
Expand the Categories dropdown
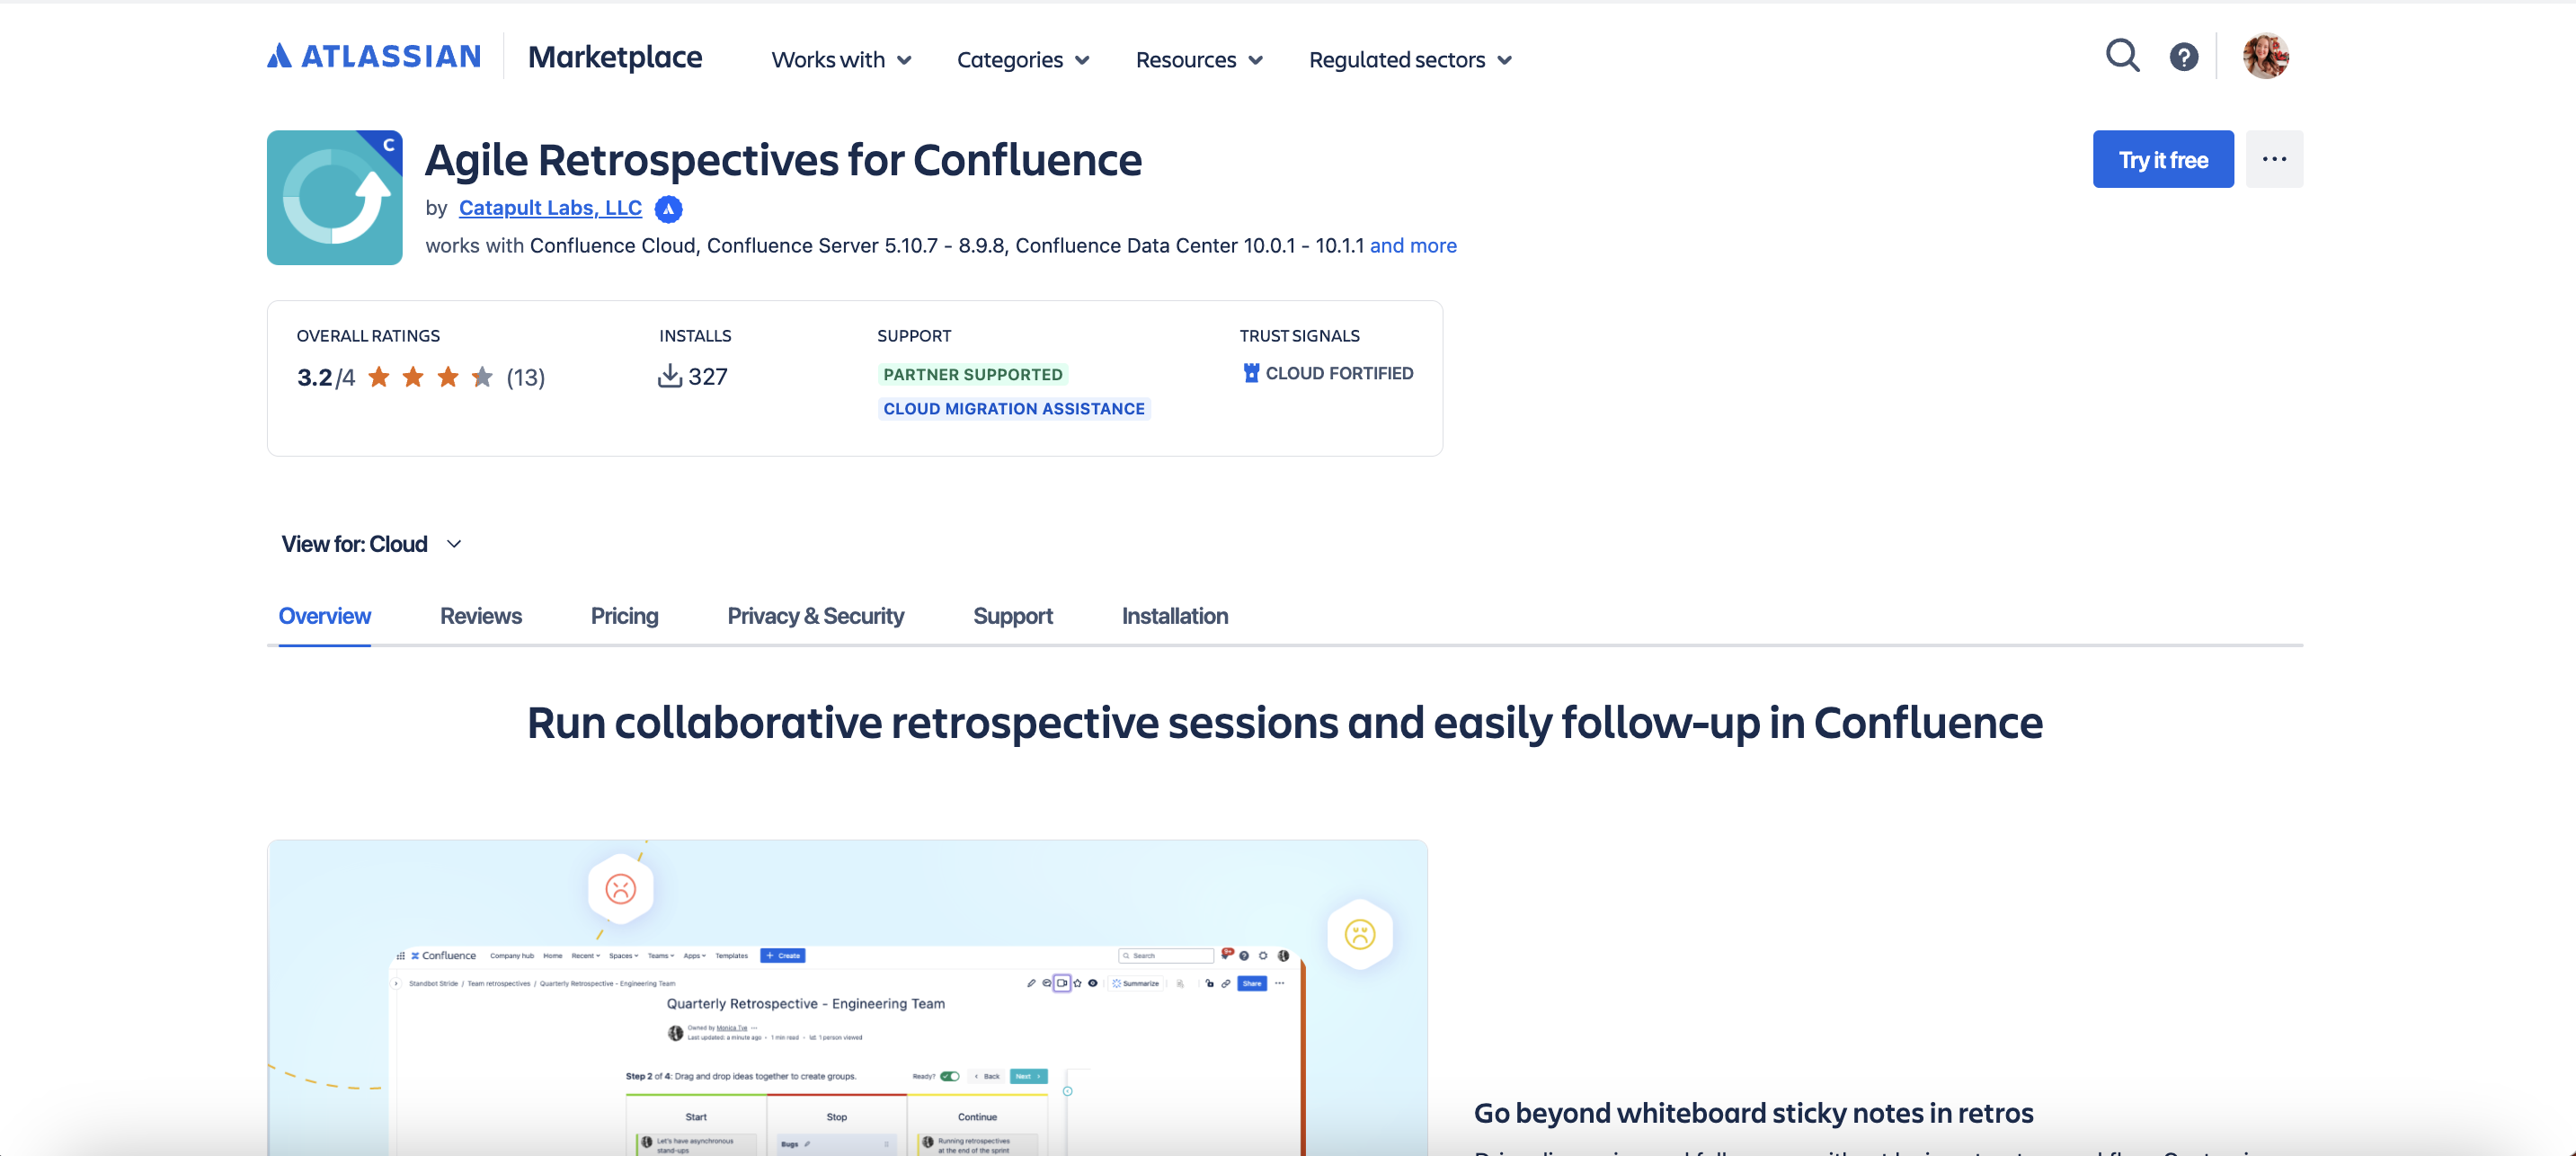[1022, 60]
